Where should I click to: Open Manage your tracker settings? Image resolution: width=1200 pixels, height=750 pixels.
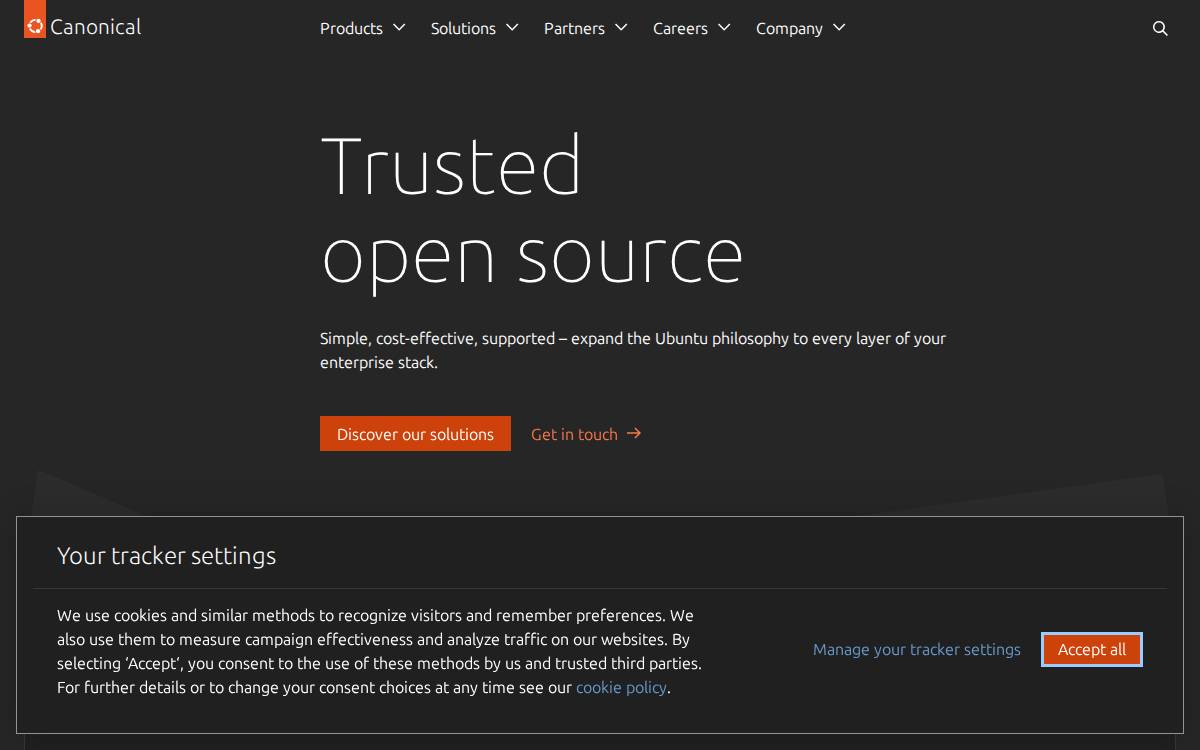pos(917,649)
